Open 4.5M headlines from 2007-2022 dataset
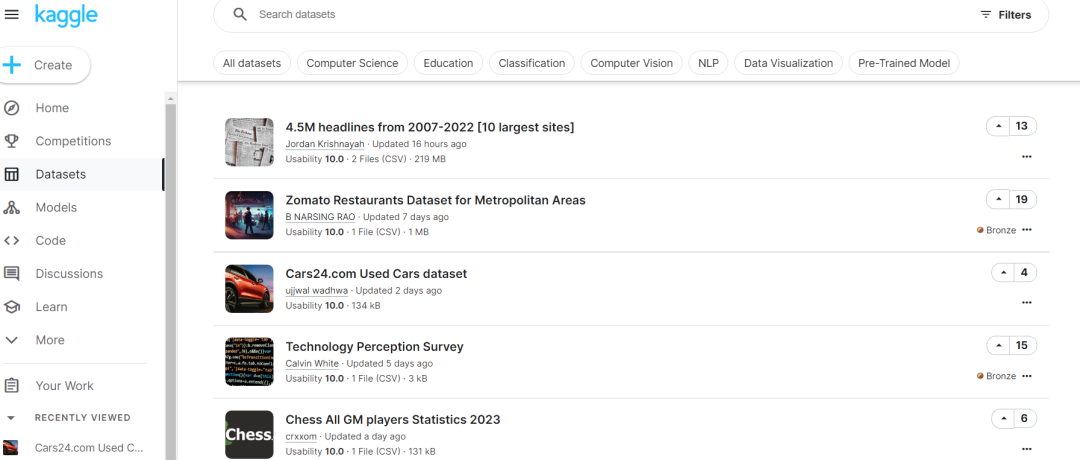 point(430,127)
